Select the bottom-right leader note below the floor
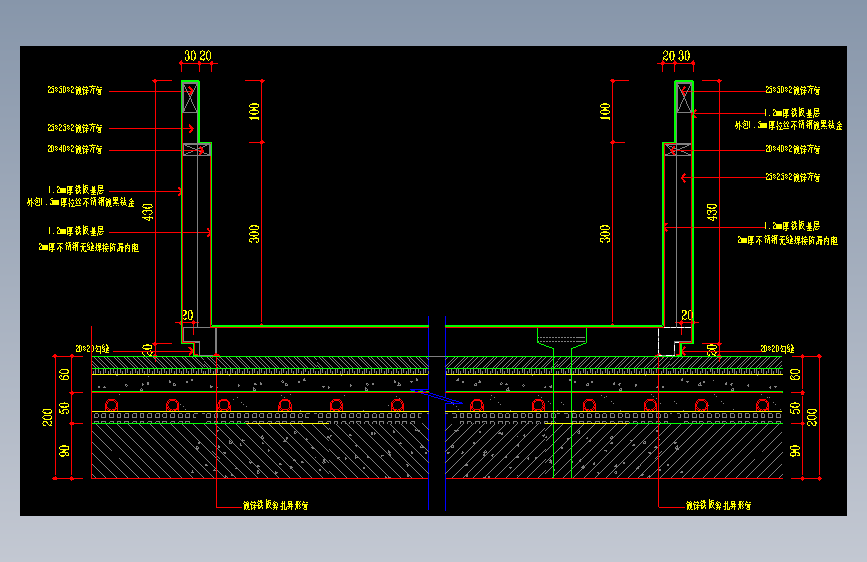 coord(718,505)
